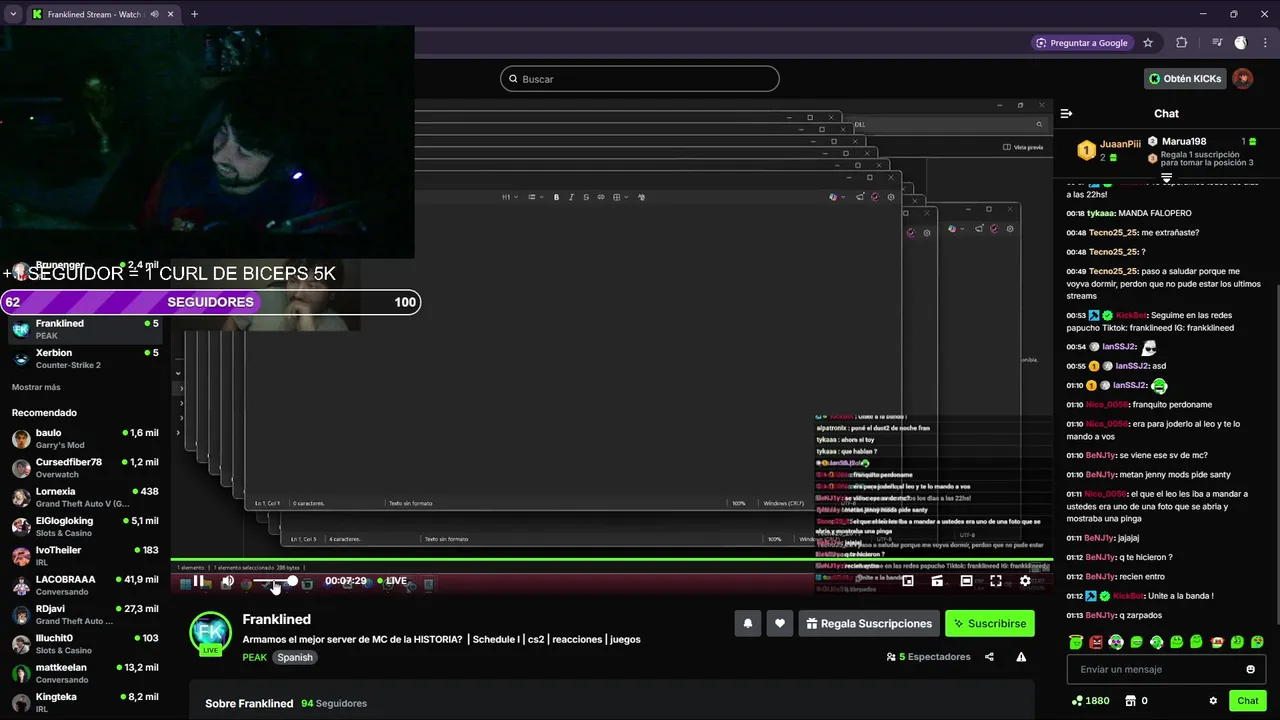
Task: Open the recommended channel IvoTheiler
Action: point(85,555)
